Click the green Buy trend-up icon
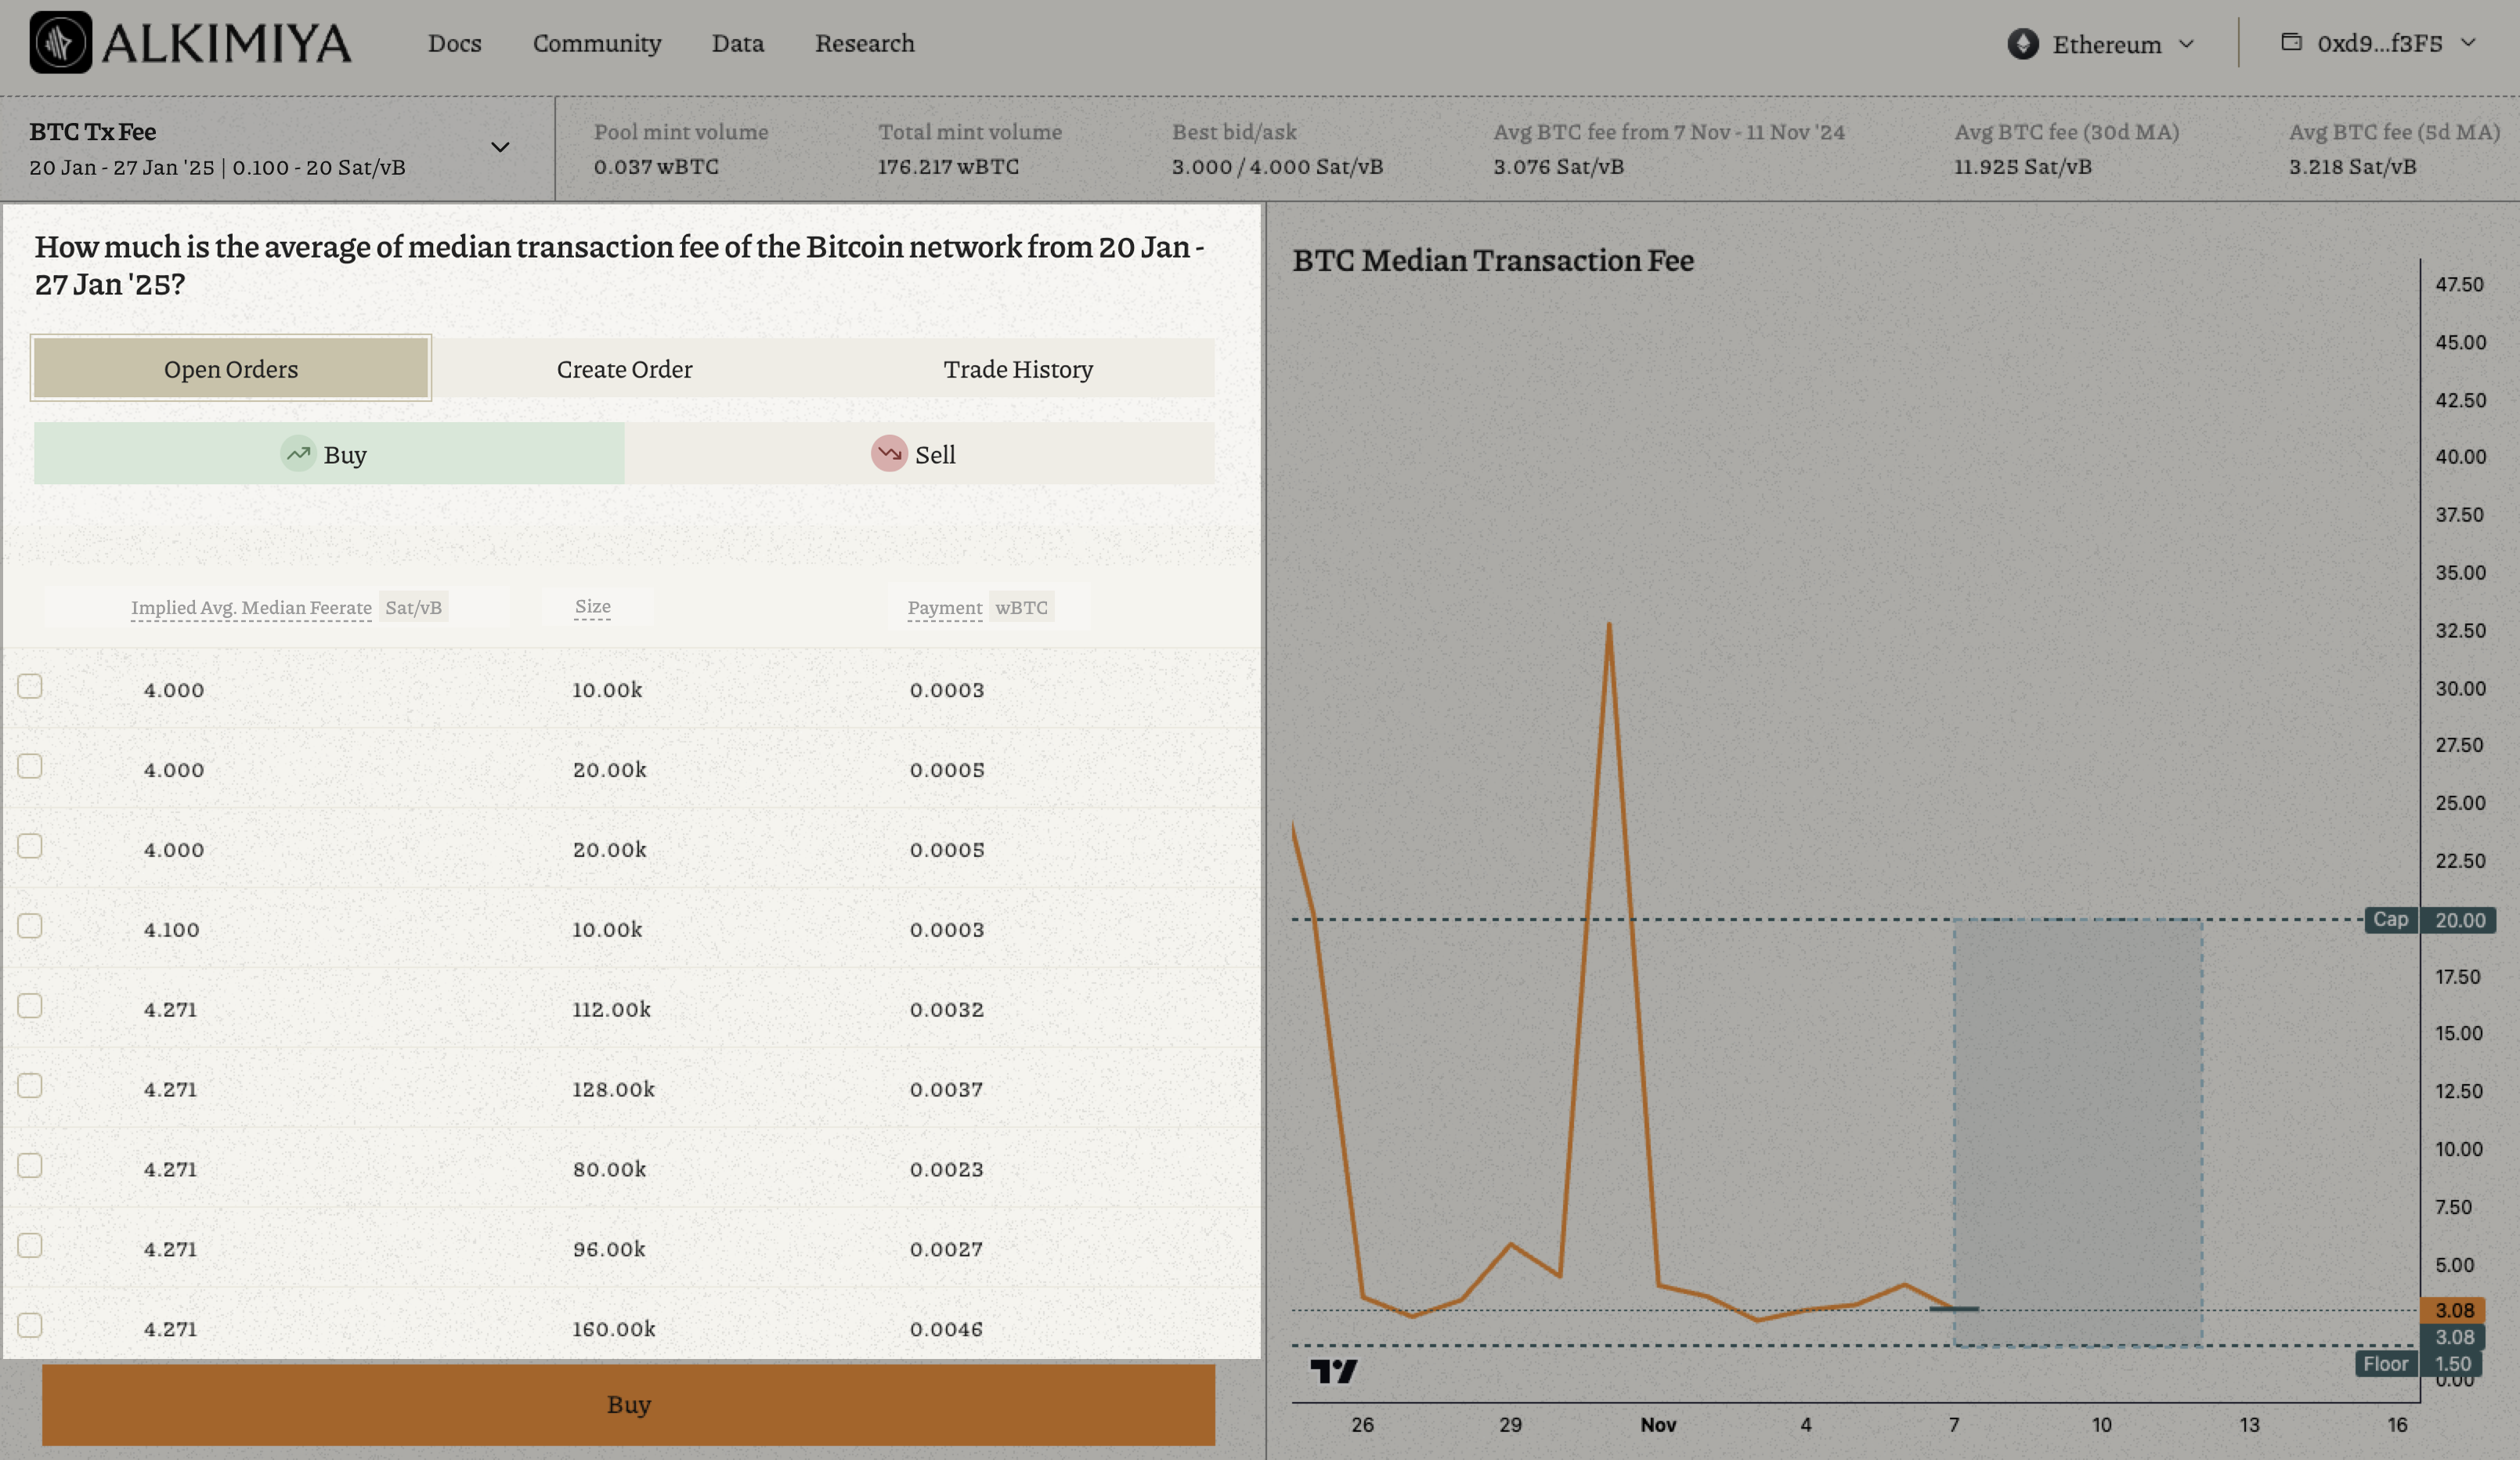2520x1460 pixels. [298, 454]
